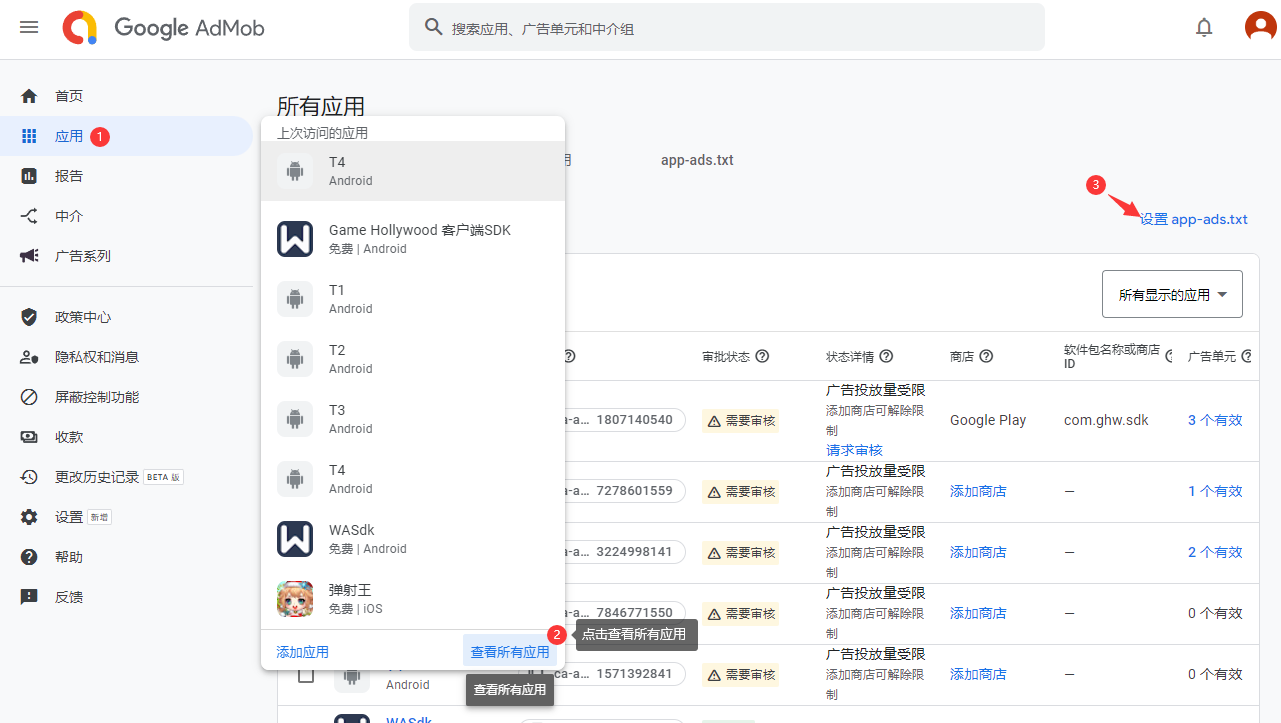Click 添加商店 in the 3224998141 row
The height and width of the screenshot is (723, 1281).
coord(978,552)
